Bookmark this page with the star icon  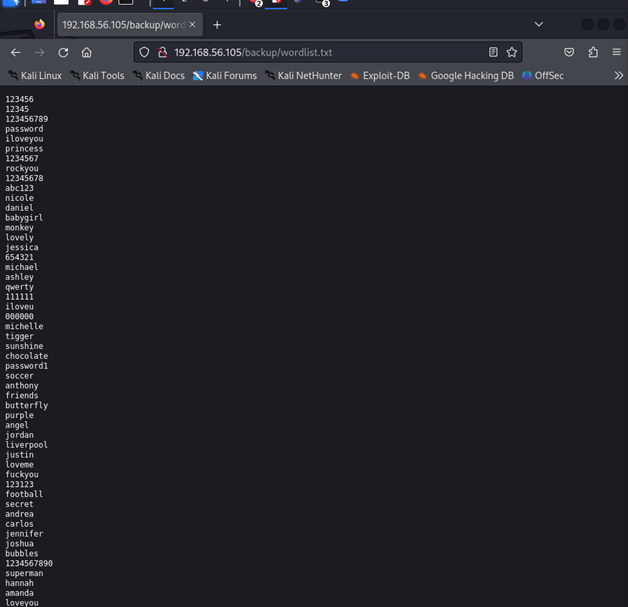(512, 52)
